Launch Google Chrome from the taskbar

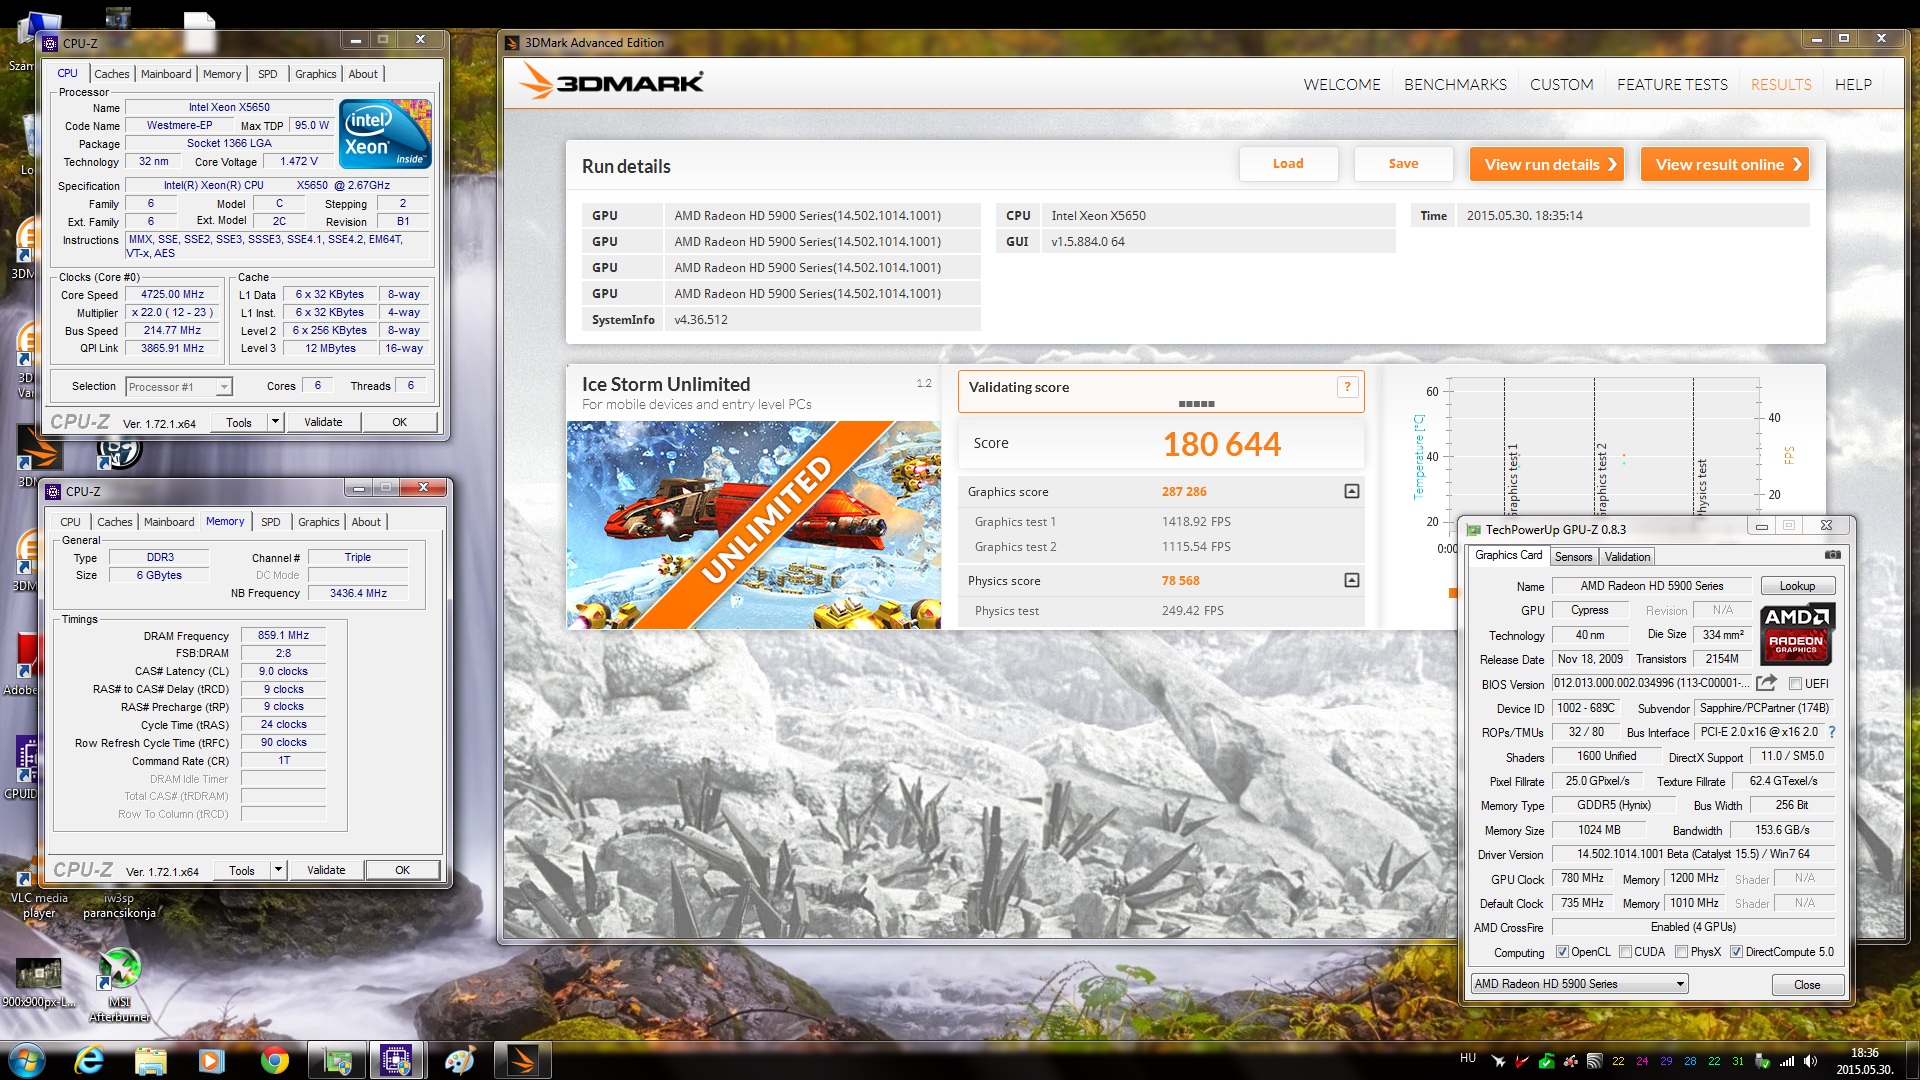274,1059
